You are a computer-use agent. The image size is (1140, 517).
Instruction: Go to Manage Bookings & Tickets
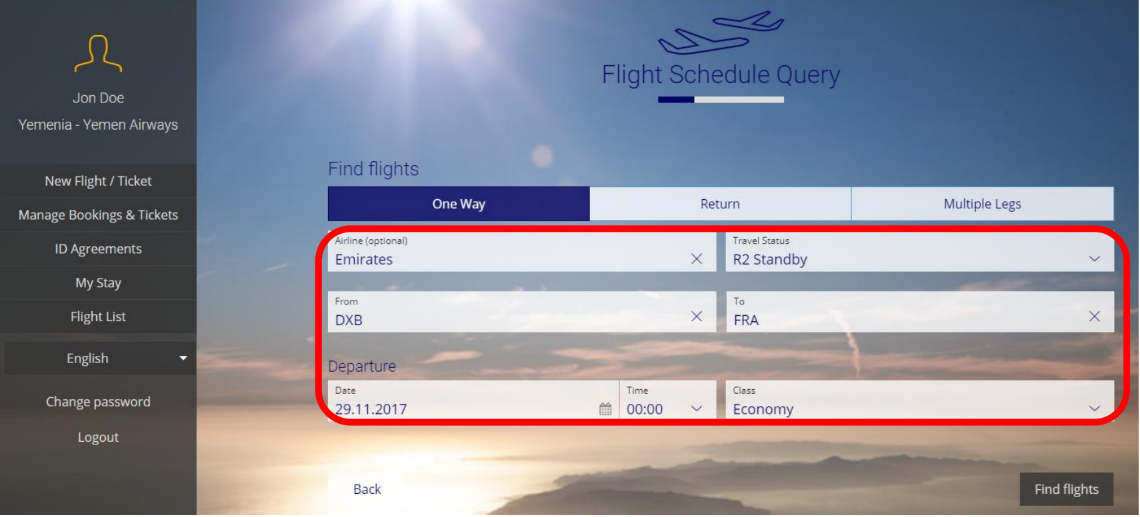[x=98, y=215]
